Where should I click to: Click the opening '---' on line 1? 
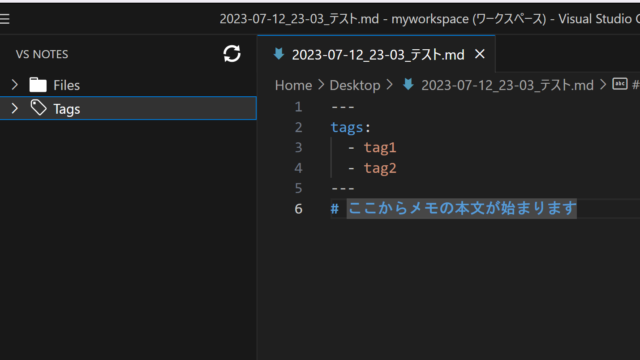click(343, 107)
